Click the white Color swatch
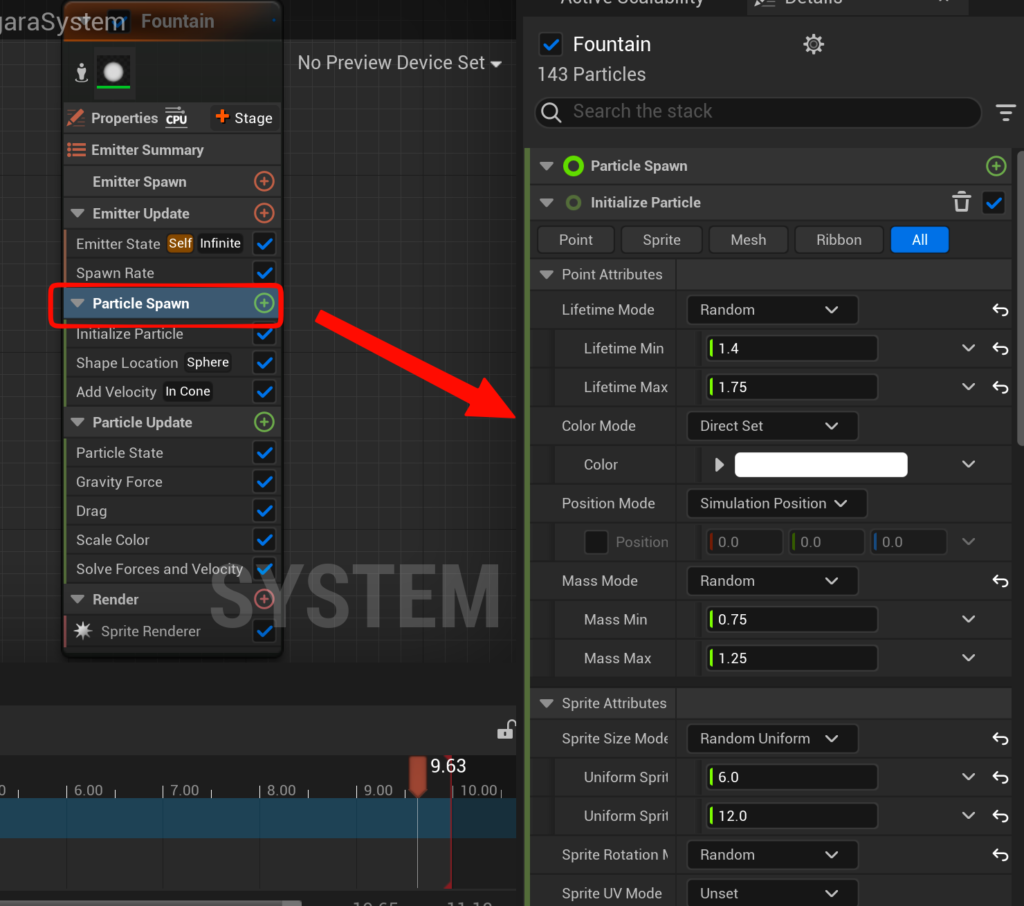 tap(820, 465)
